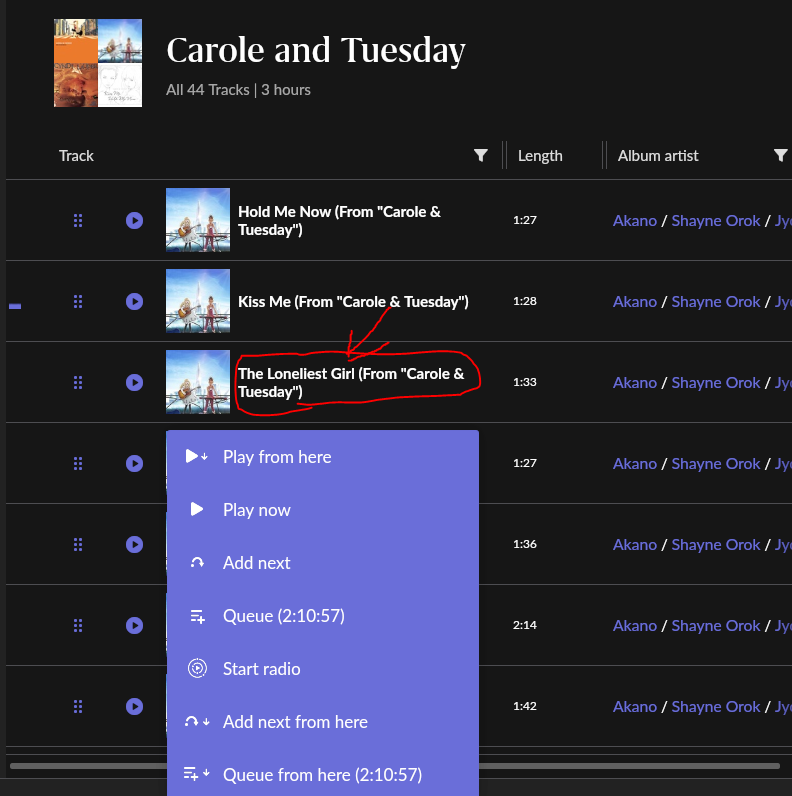Open Shayne Orok link in Kiss Me row
Viewport: 792px width, 796px height.
(x=716, y=302)
